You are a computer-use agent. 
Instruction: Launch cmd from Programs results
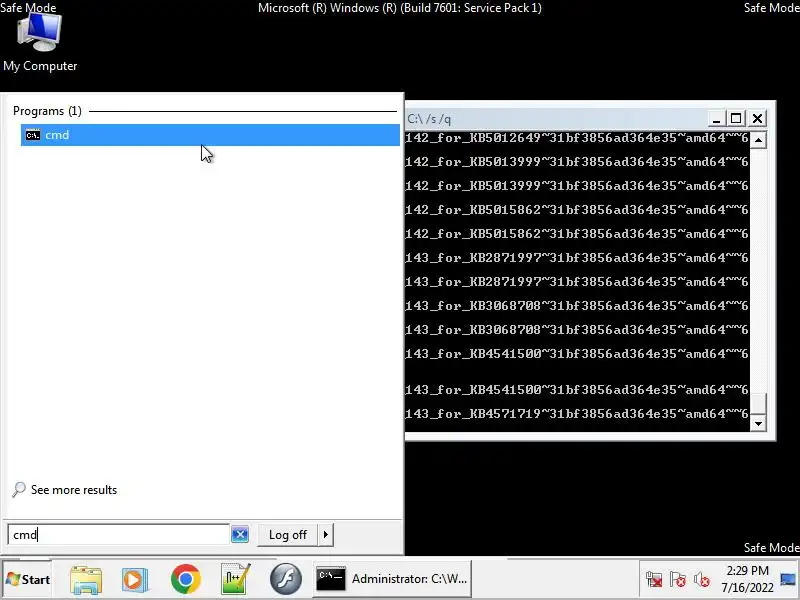point(210,135)
